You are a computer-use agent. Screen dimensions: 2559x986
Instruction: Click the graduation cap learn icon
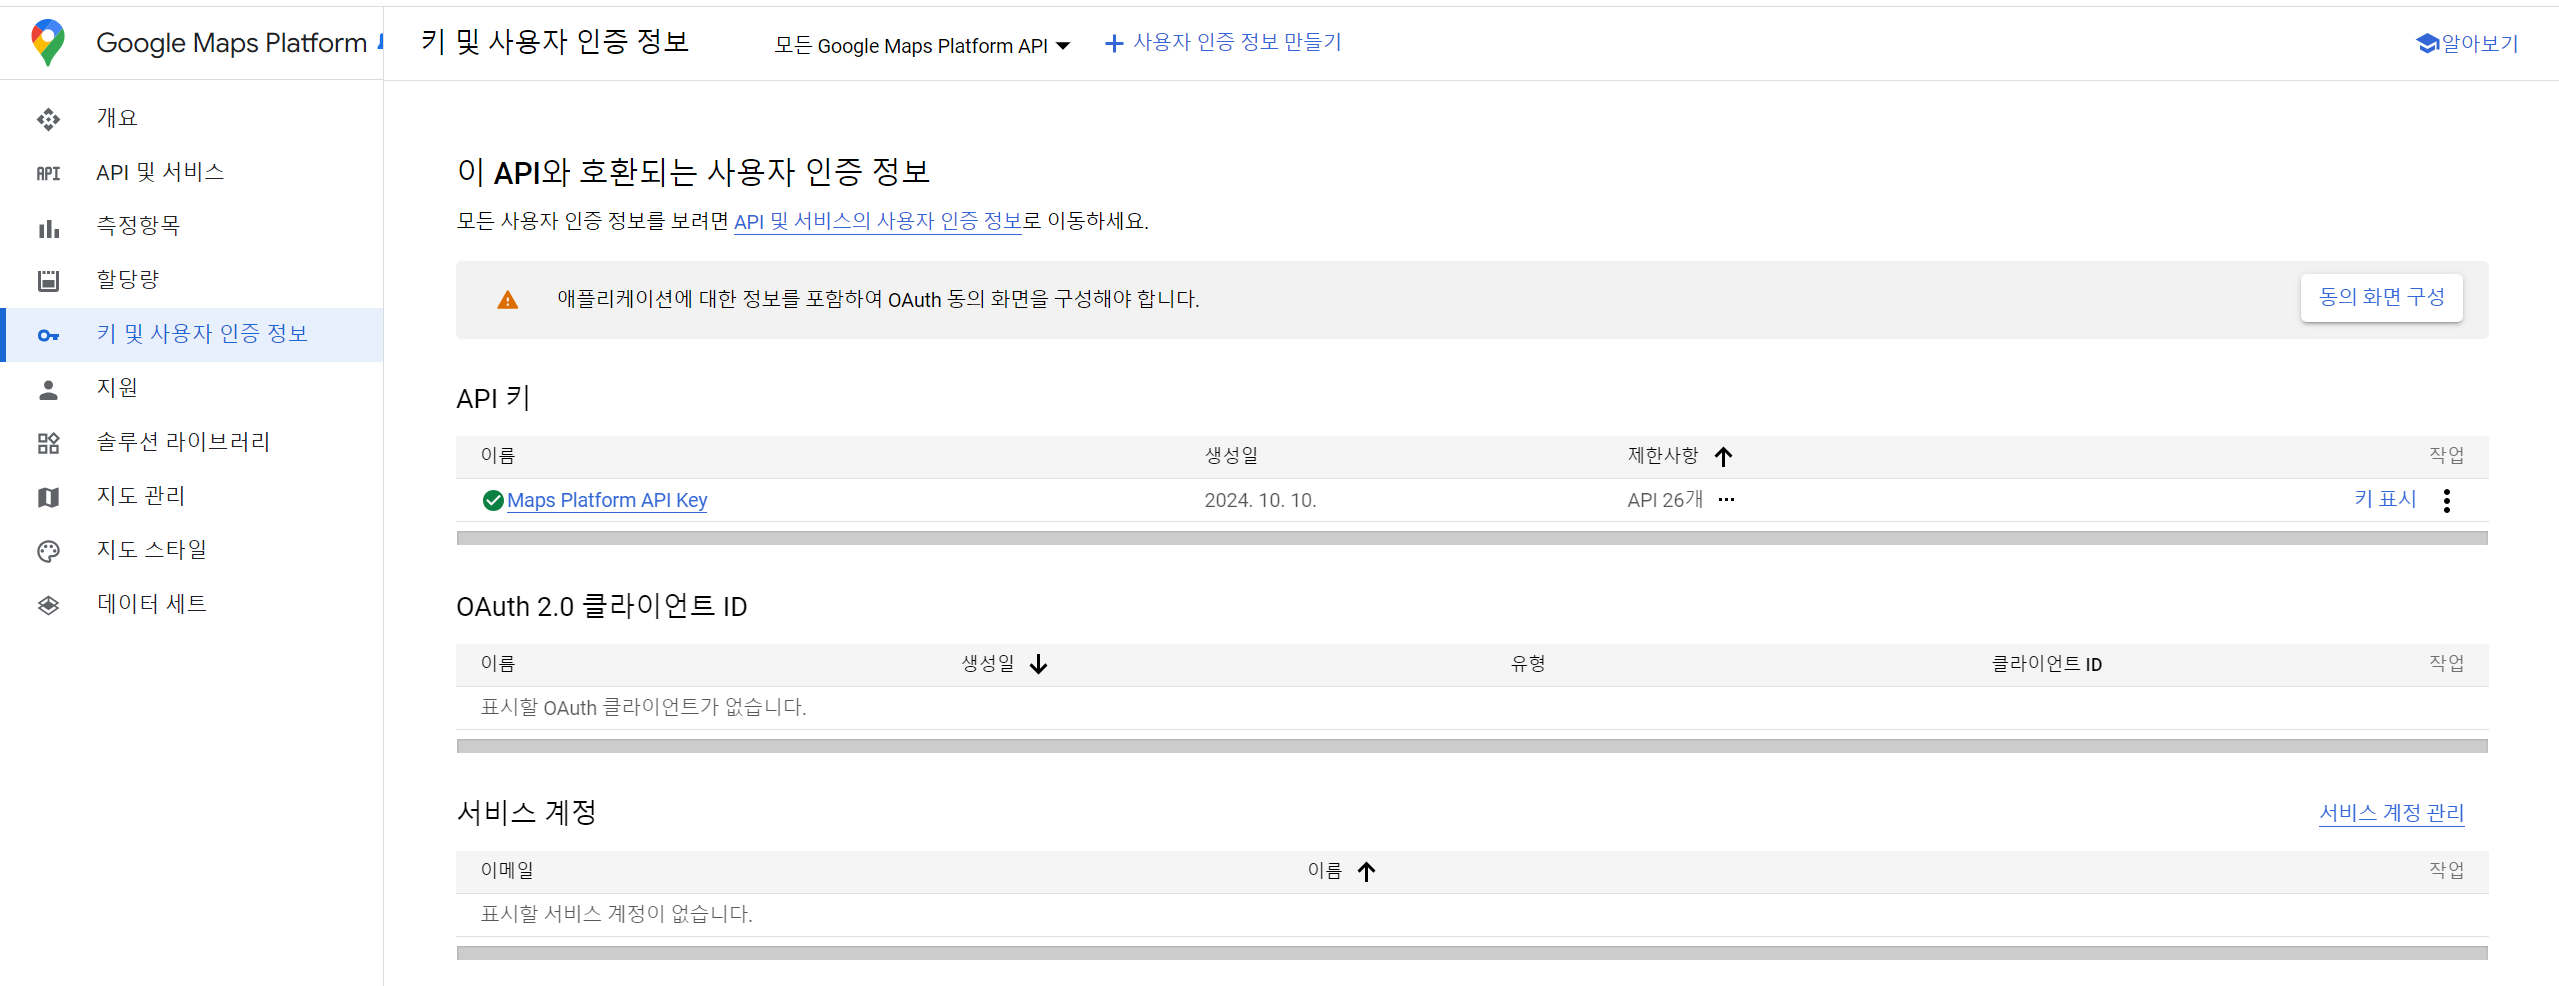coord(2428,43)
